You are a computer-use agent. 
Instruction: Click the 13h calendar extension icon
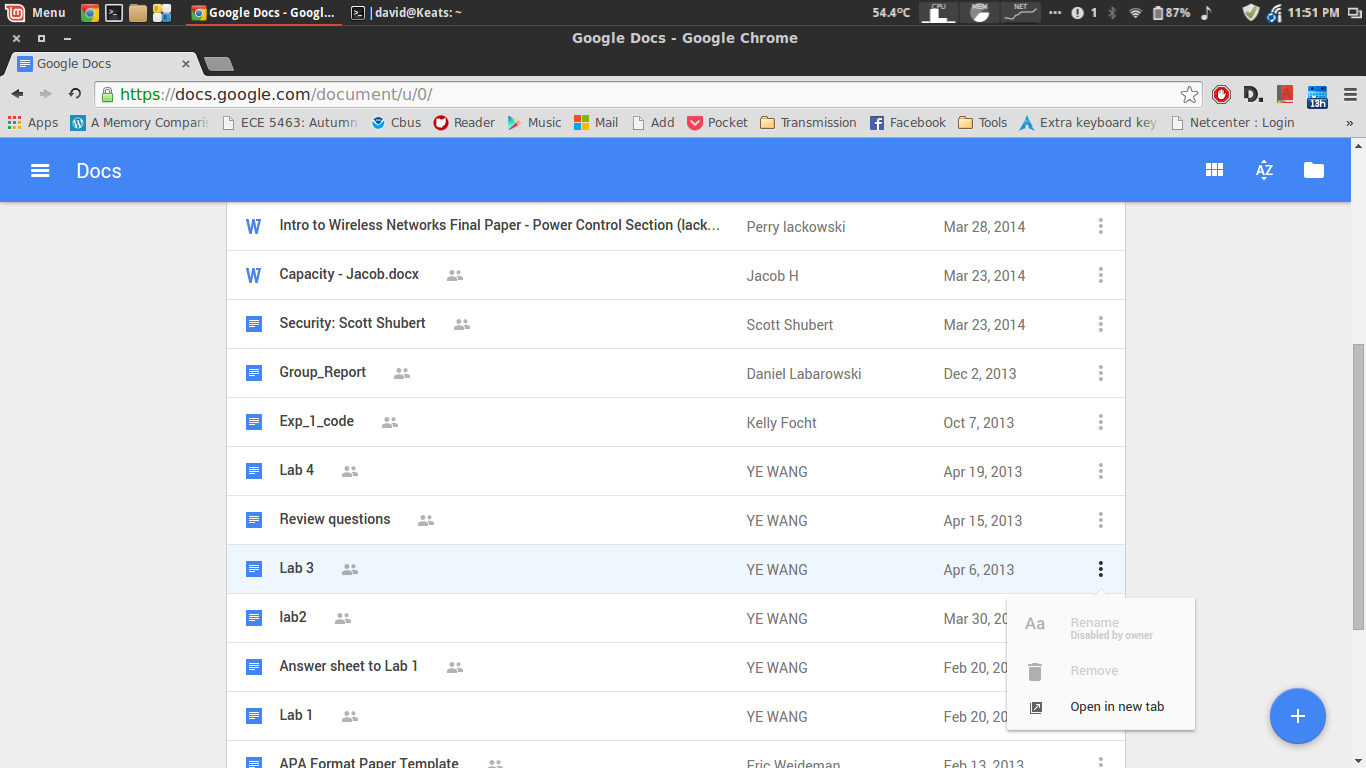point(1317,96)
